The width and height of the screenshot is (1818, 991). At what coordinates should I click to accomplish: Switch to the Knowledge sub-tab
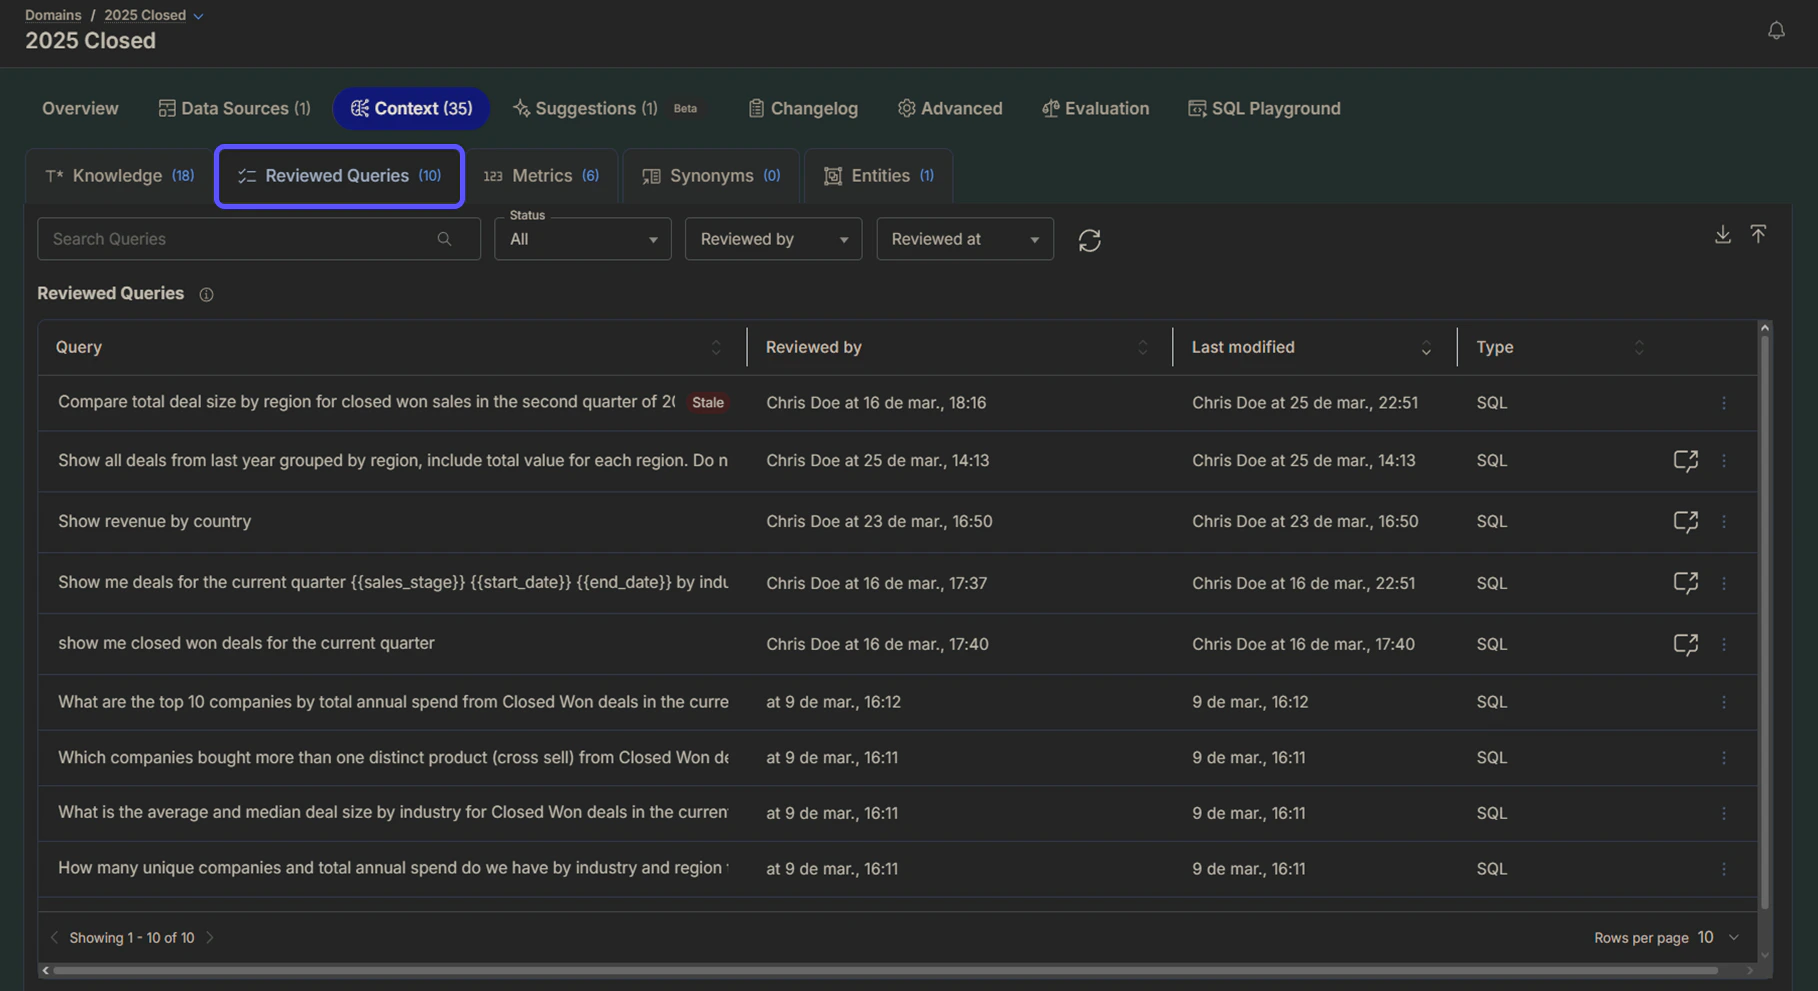120,176
